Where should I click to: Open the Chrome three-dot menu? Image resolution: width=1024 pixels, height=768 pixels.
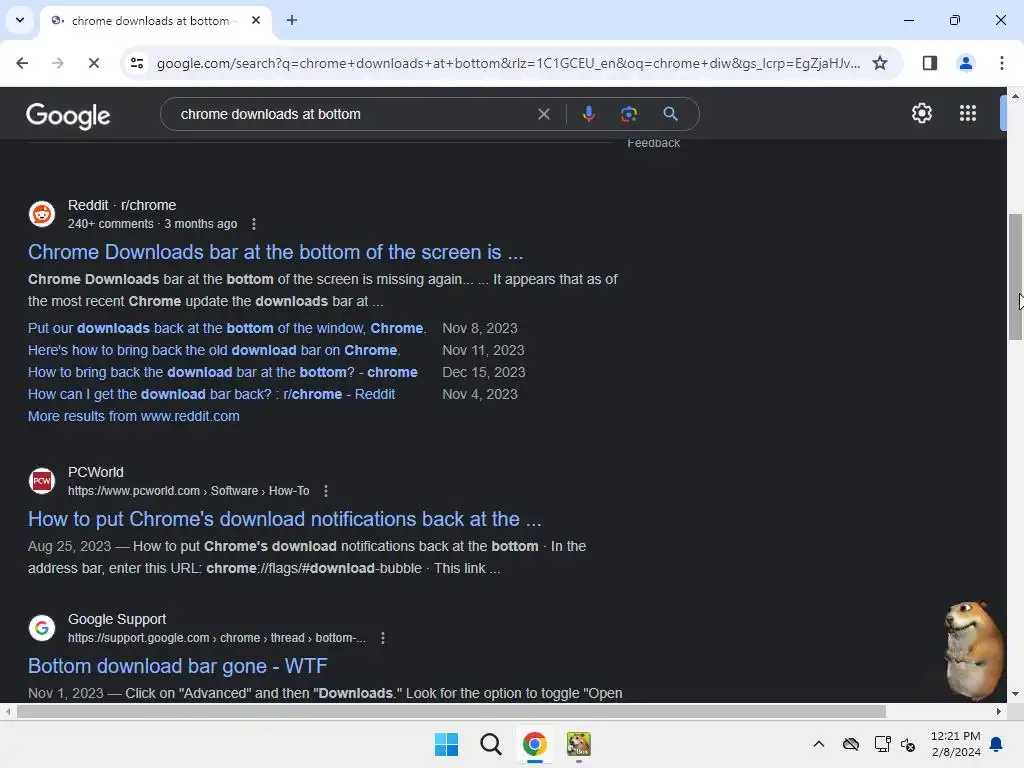click(1001, 63)
